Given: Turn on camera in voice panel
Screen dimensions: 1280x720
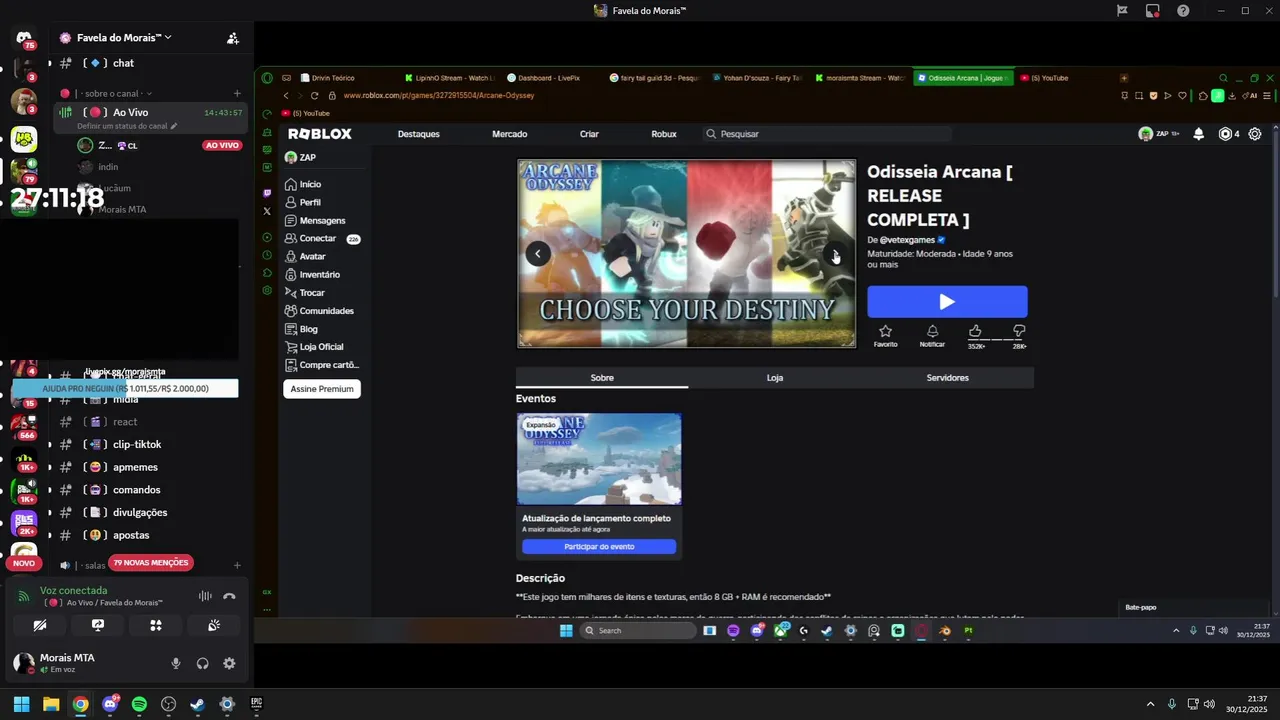Looking at the screenshot, I should (40, 625).
